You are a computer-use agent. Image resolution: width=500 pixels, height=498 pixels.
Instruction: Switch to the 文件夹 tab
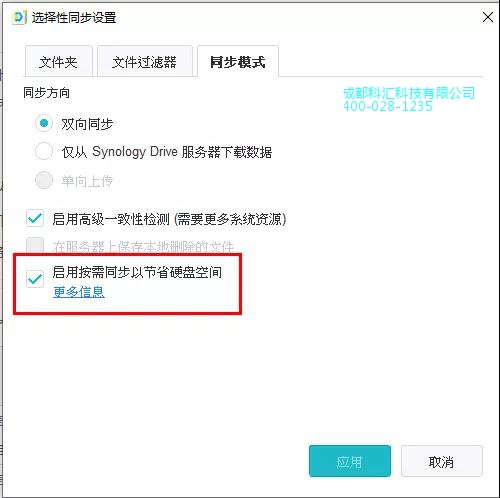(x=58, y=62)
